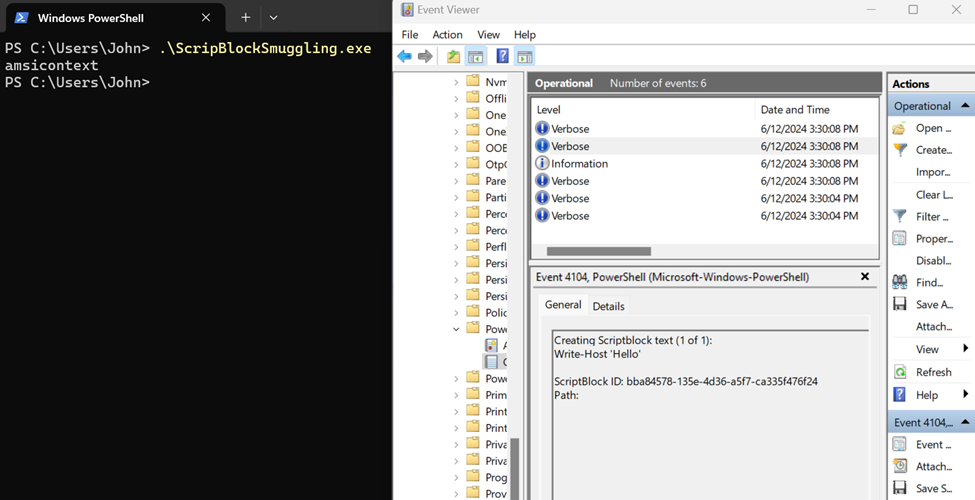Toggle the Show/Hide Console Tree toolbar button
The width and height of the screenshot is (975, 500).
pos(476,57)
